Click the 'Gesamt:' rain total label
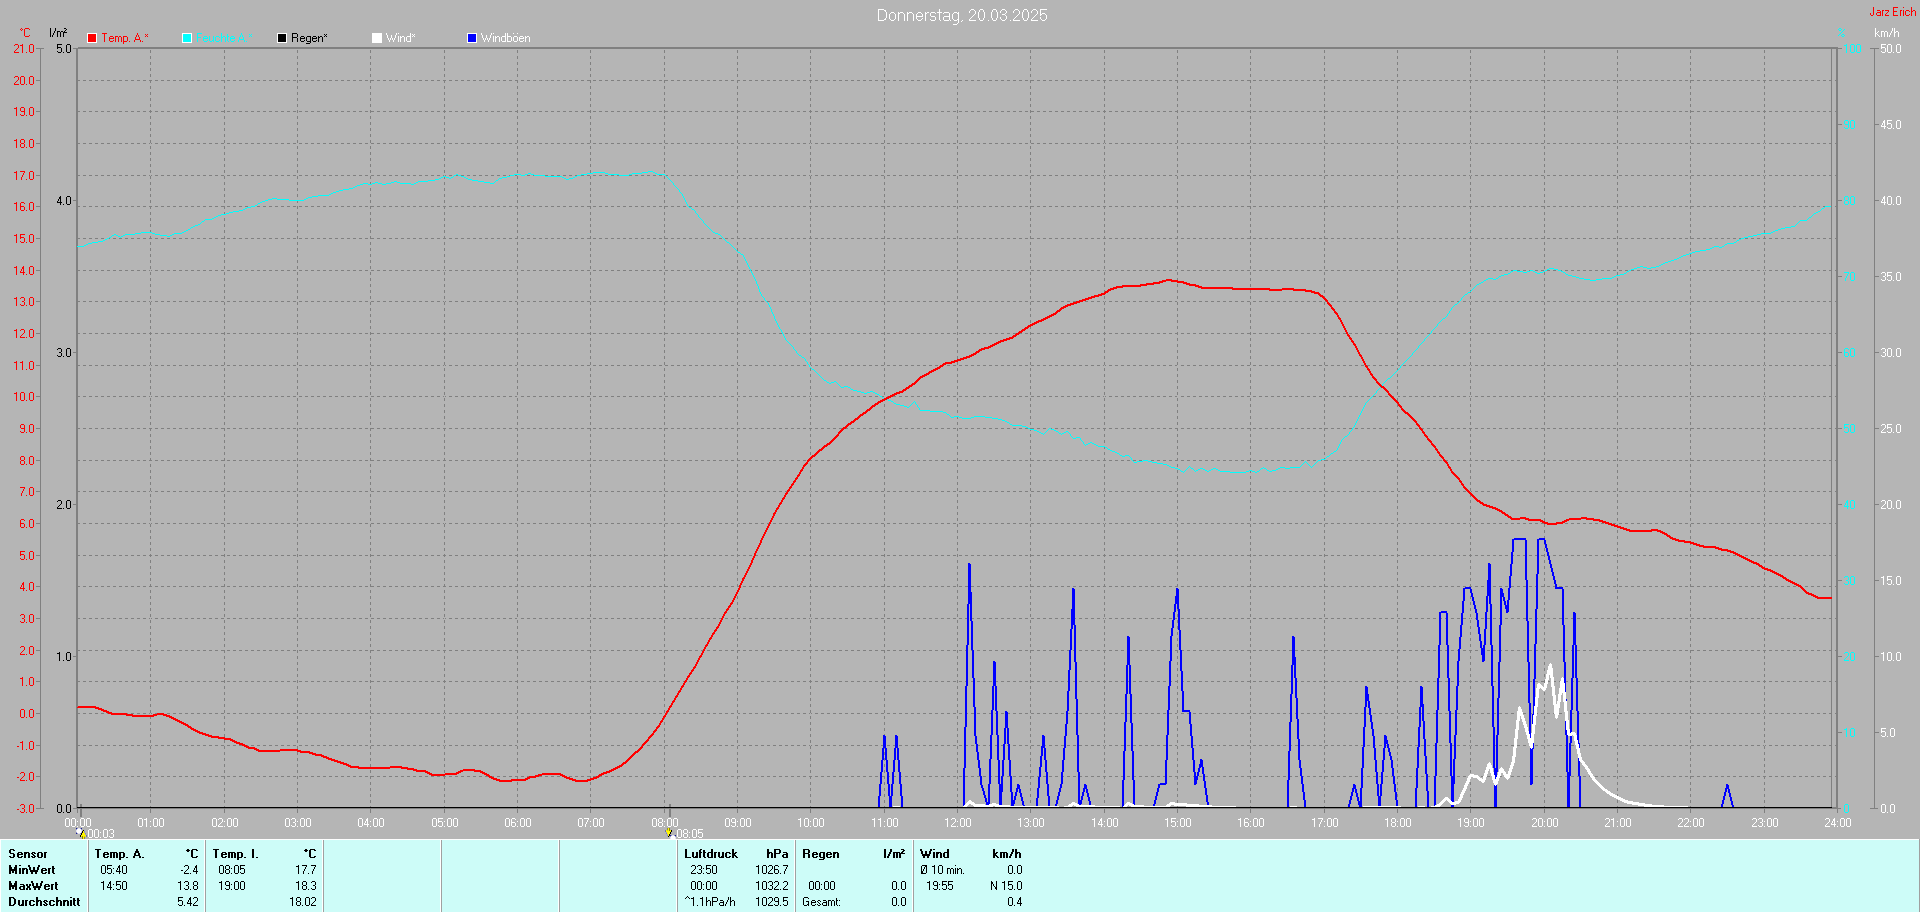Viewport: 1920px width, 912px height. pos(821,902)
